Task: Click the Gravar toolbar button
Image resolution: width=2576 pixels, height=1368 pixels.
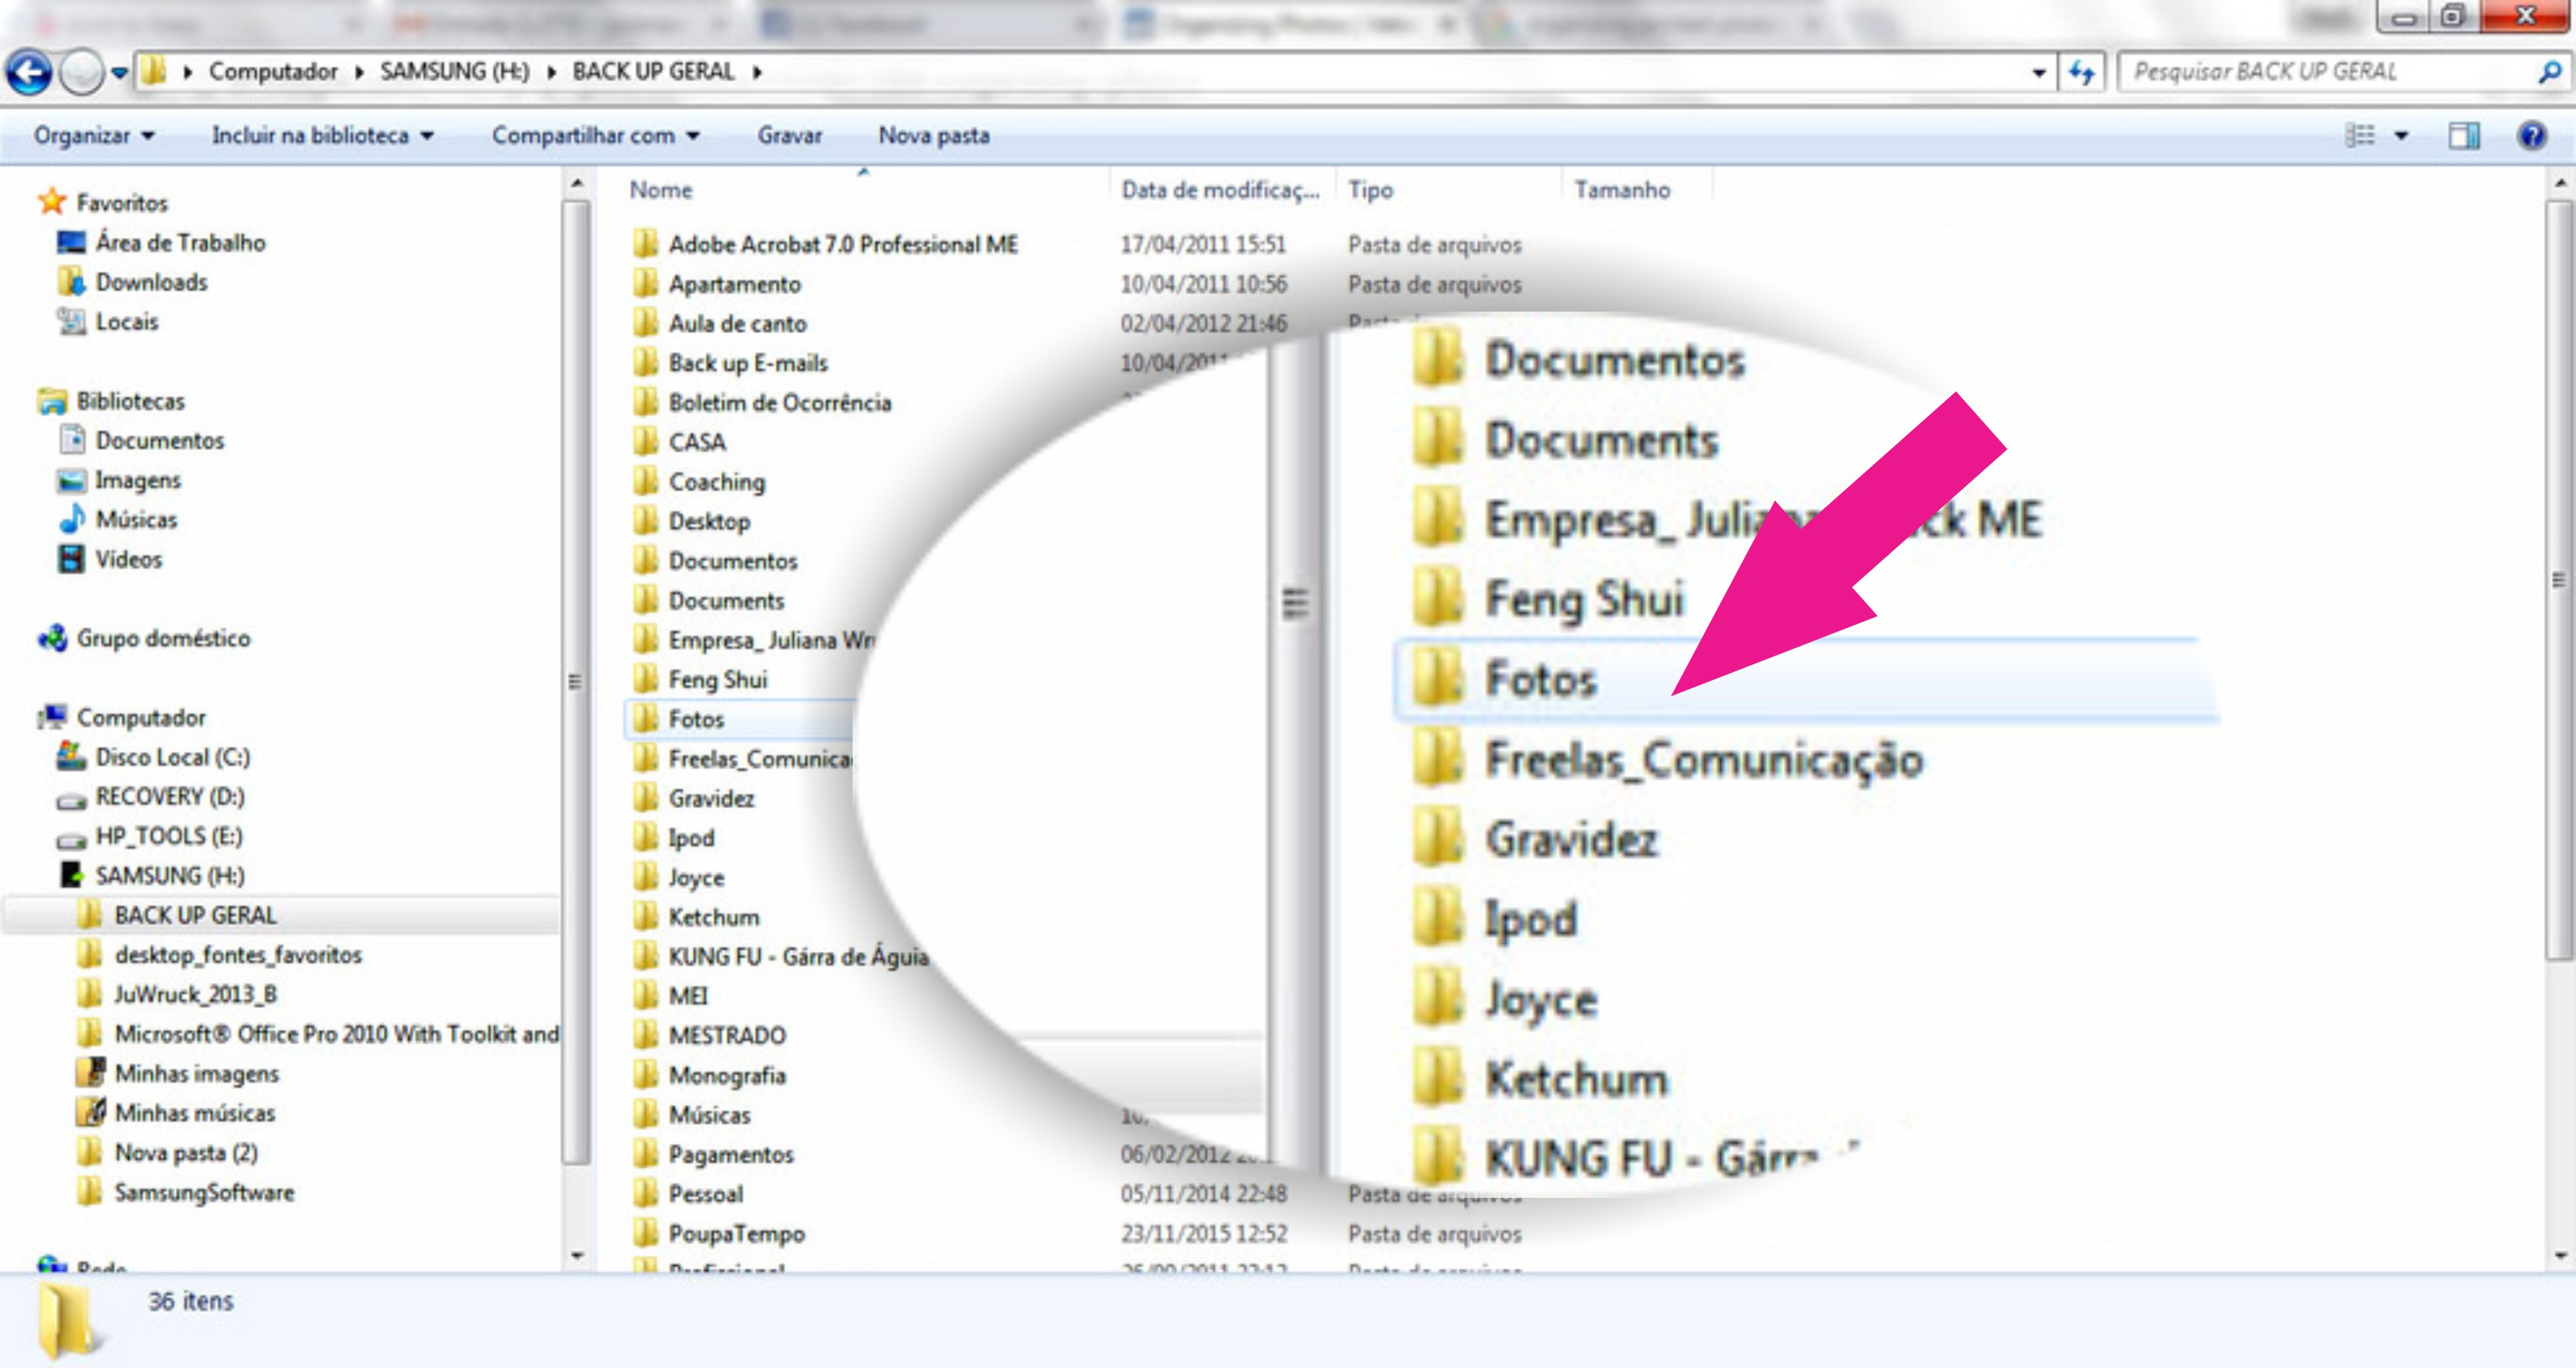Action: pos(789,135)
